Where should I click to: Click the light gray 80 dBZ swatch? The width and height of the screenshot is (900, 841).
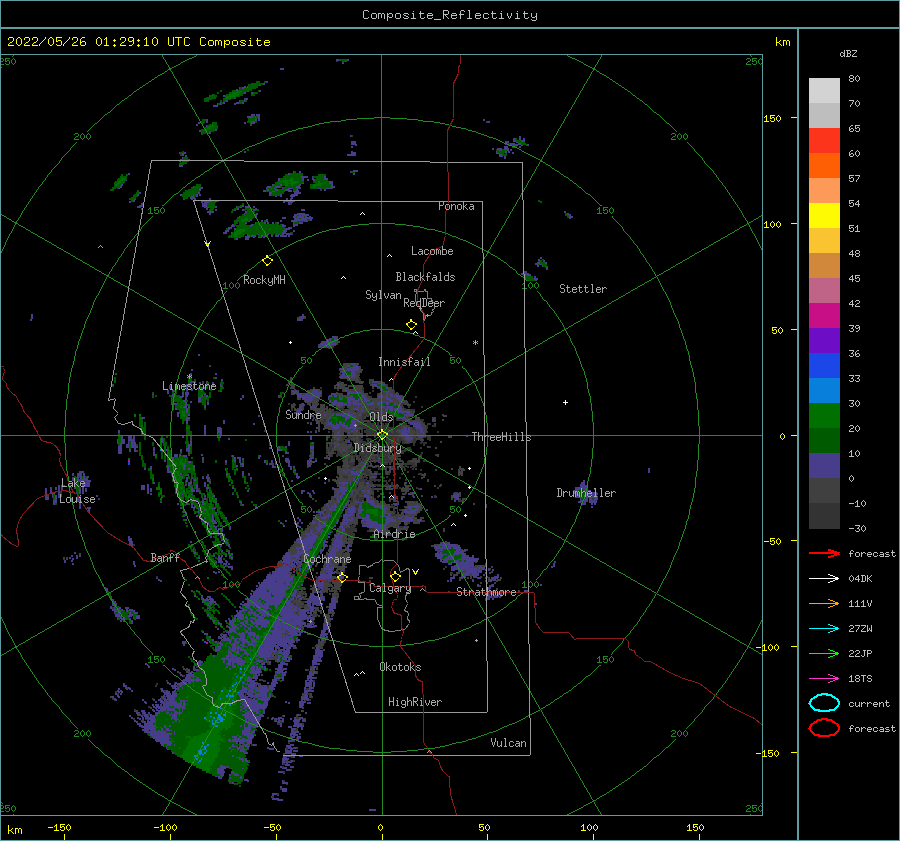click(x=824, y=91)
